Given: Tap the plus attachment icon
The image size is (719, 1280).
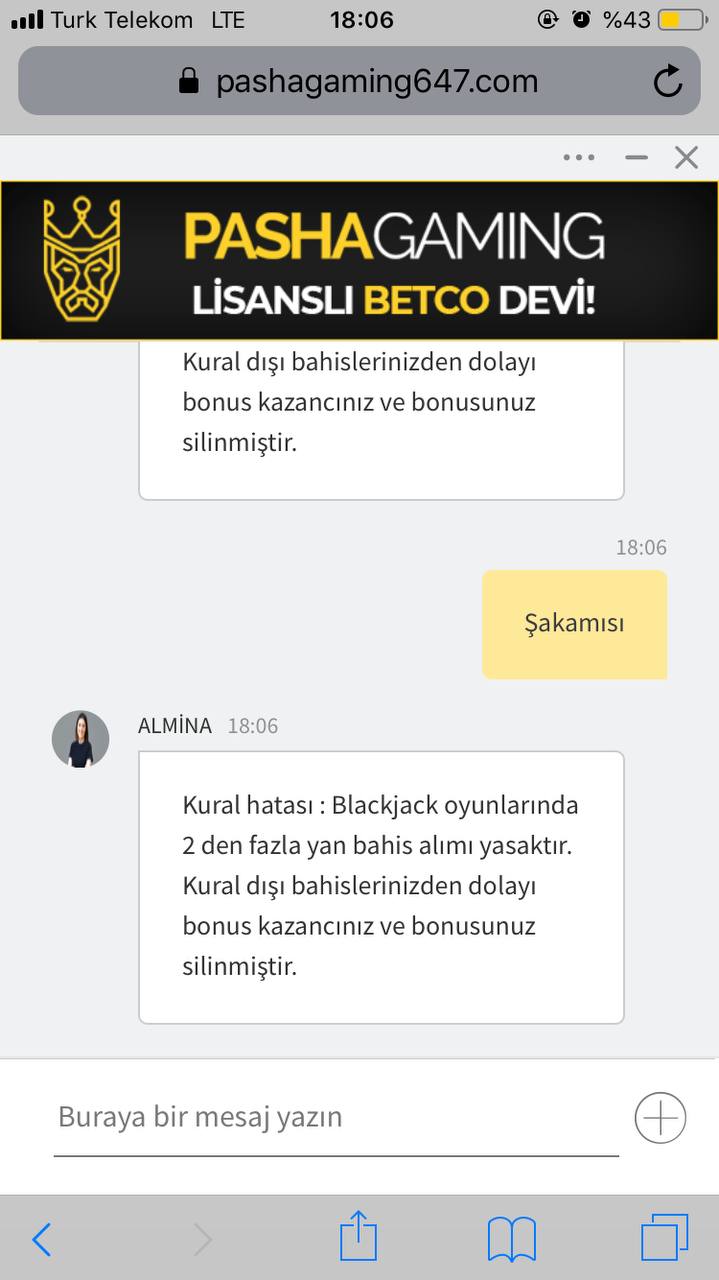Looking at the screenshot, I should click(x=660, y=1117).
